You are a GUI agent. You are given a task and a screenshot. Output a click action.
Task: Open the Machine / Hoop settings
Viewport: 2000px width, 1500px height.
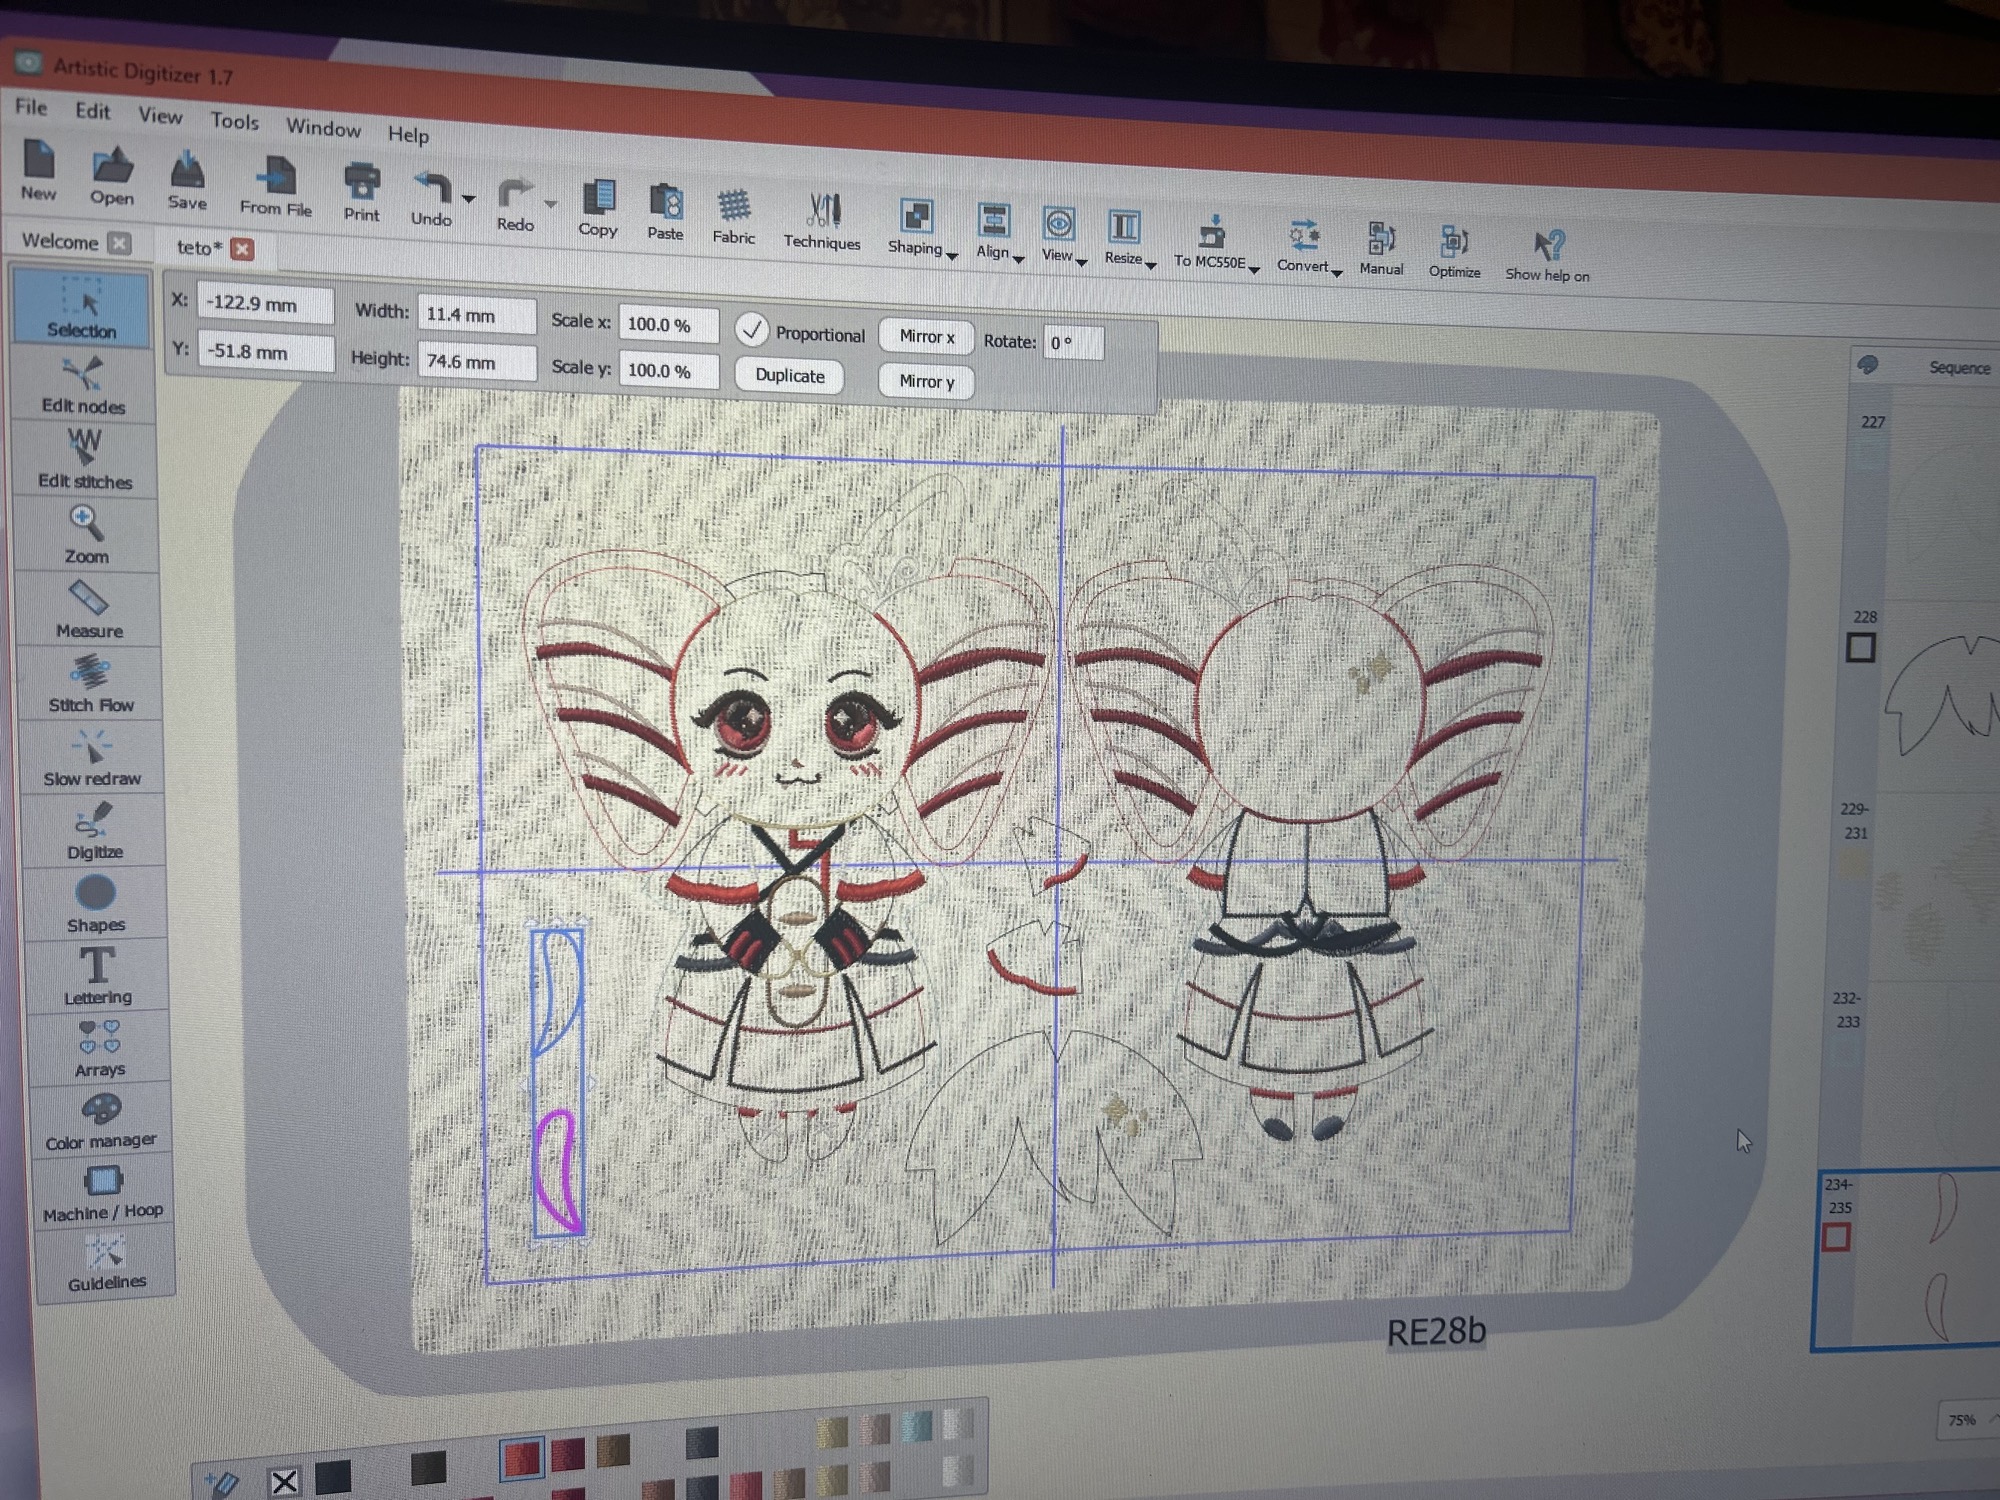[x=103, y=1193]
